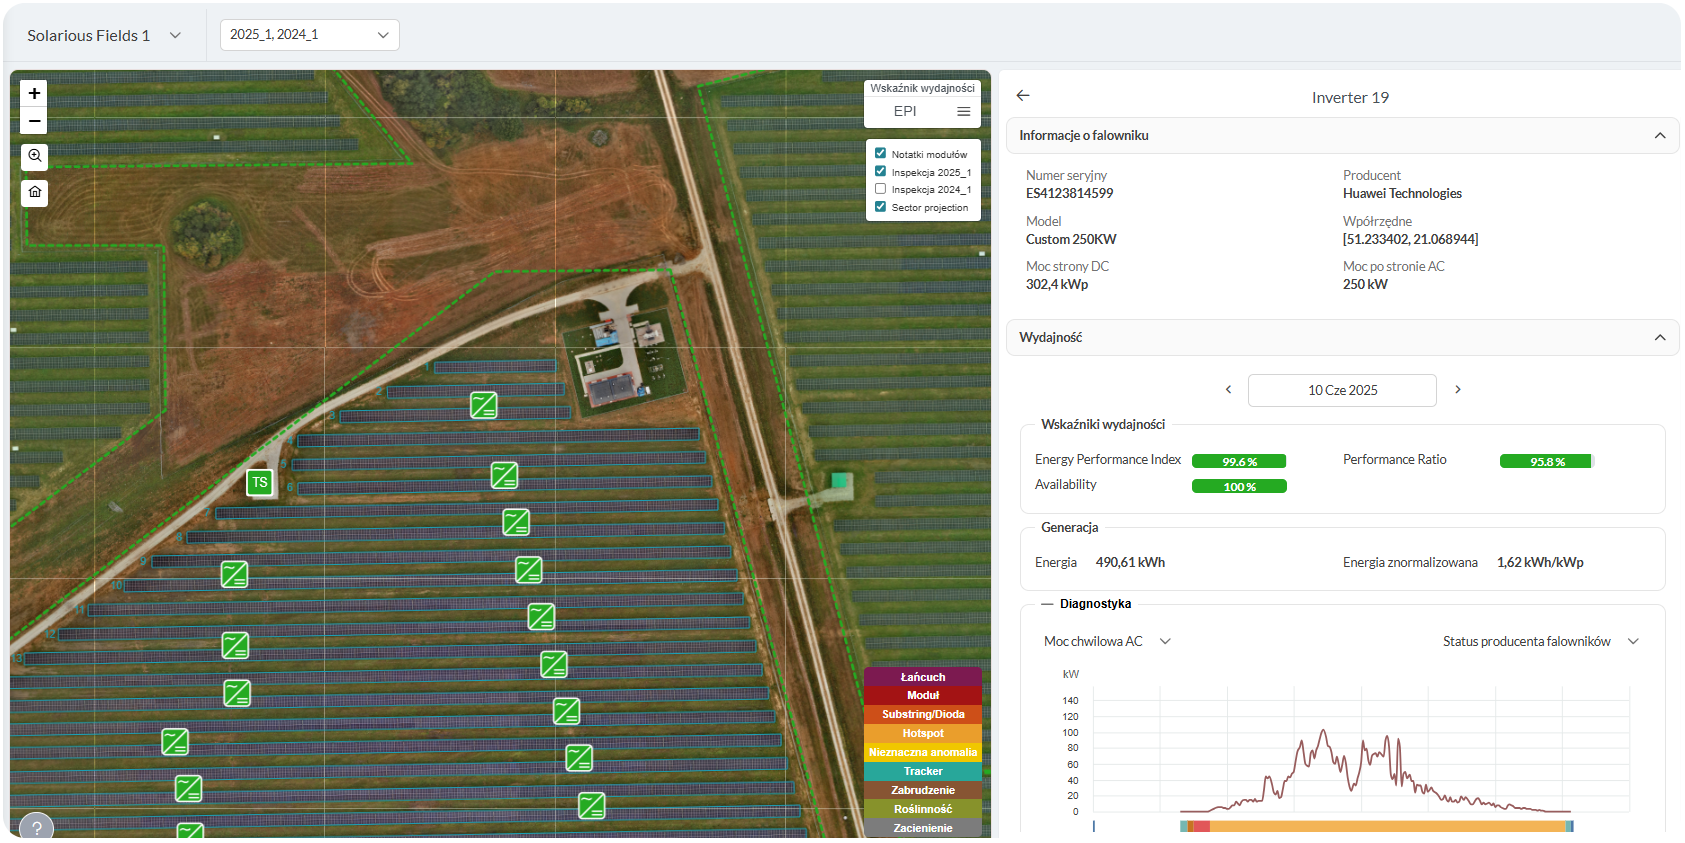1685x843 pixels.
Task: Go back using the arrow beside Inverter 19
Action: point(1023,96)
